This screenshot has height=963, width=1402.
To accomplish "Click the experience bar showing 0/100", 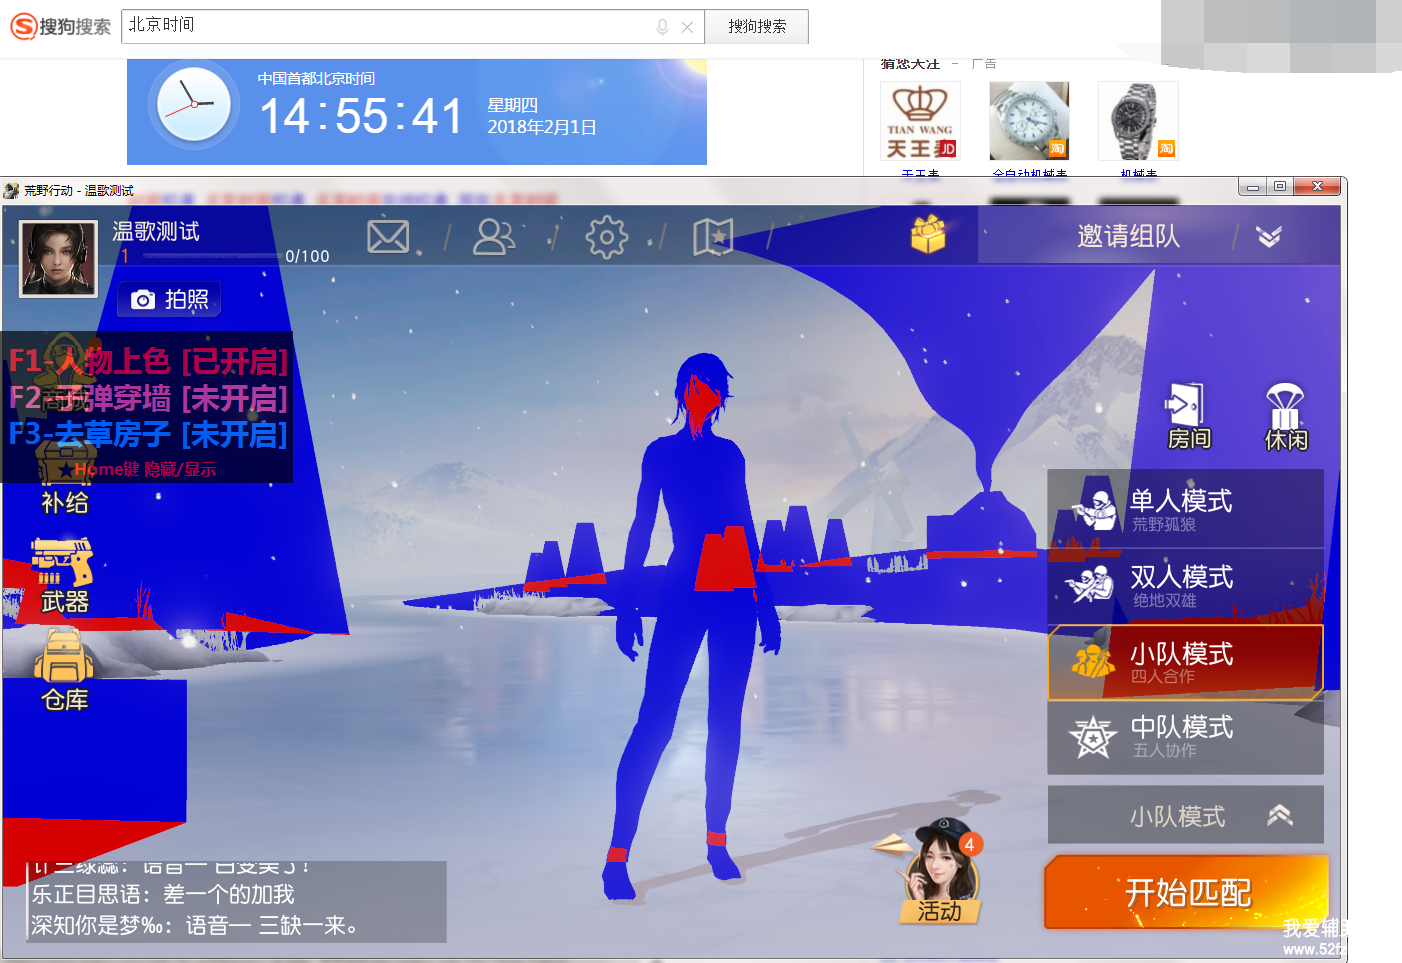I will click(211, 257).
